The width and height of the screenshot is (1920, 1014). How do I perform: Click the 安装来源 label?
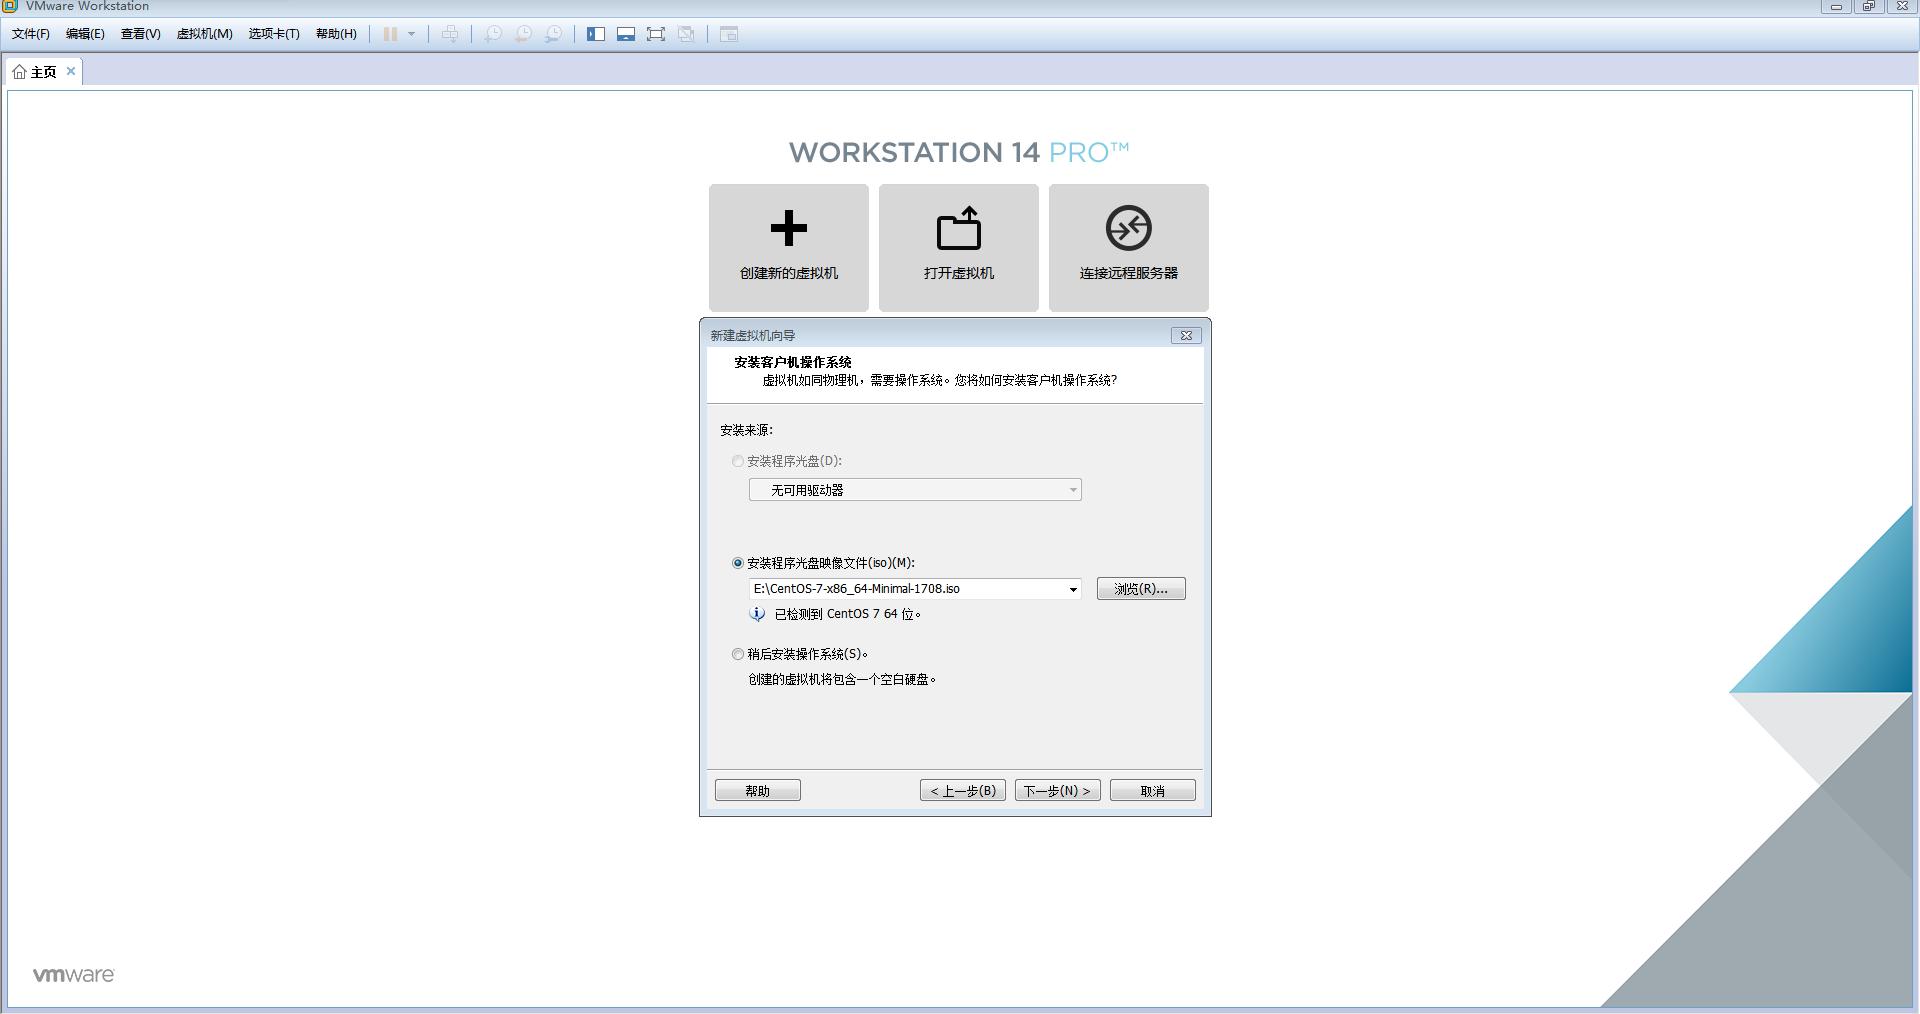(746, 430)
